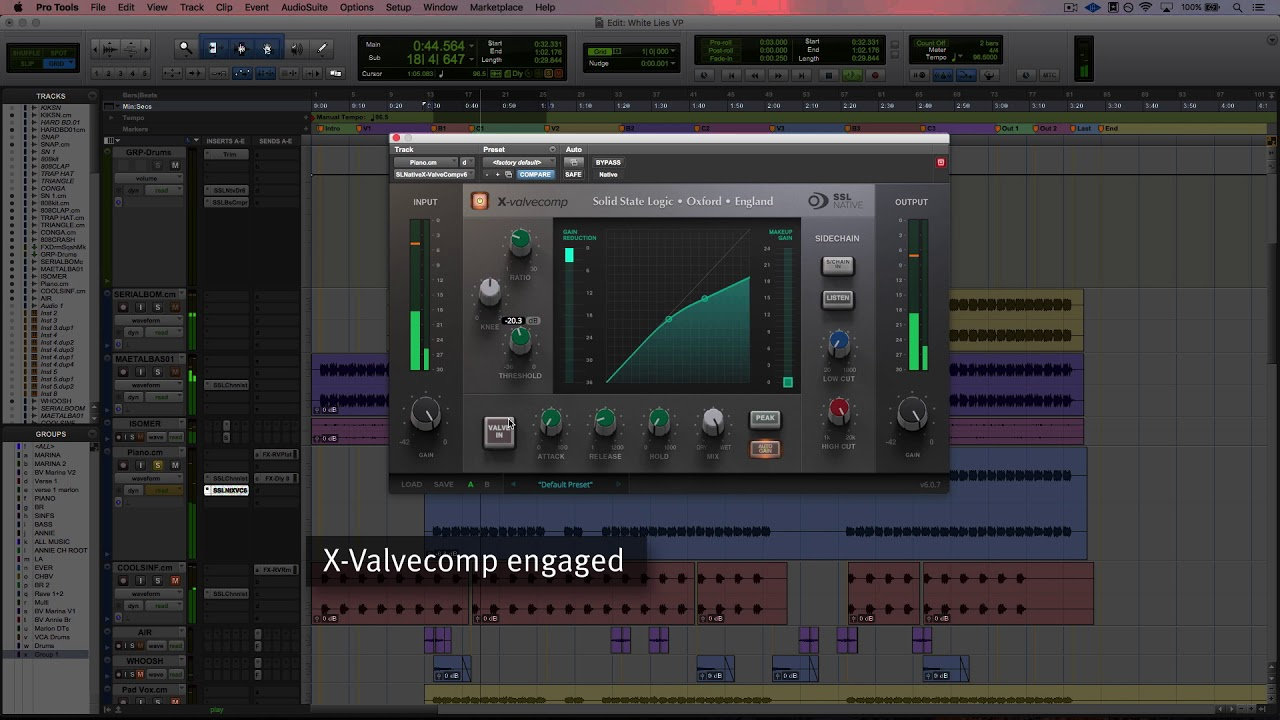Image resolution: width=1280 pixels, height=720 pixels.
Task: Toggle X-Valvecomp plugin power icon
Action: tap(480, 201)
